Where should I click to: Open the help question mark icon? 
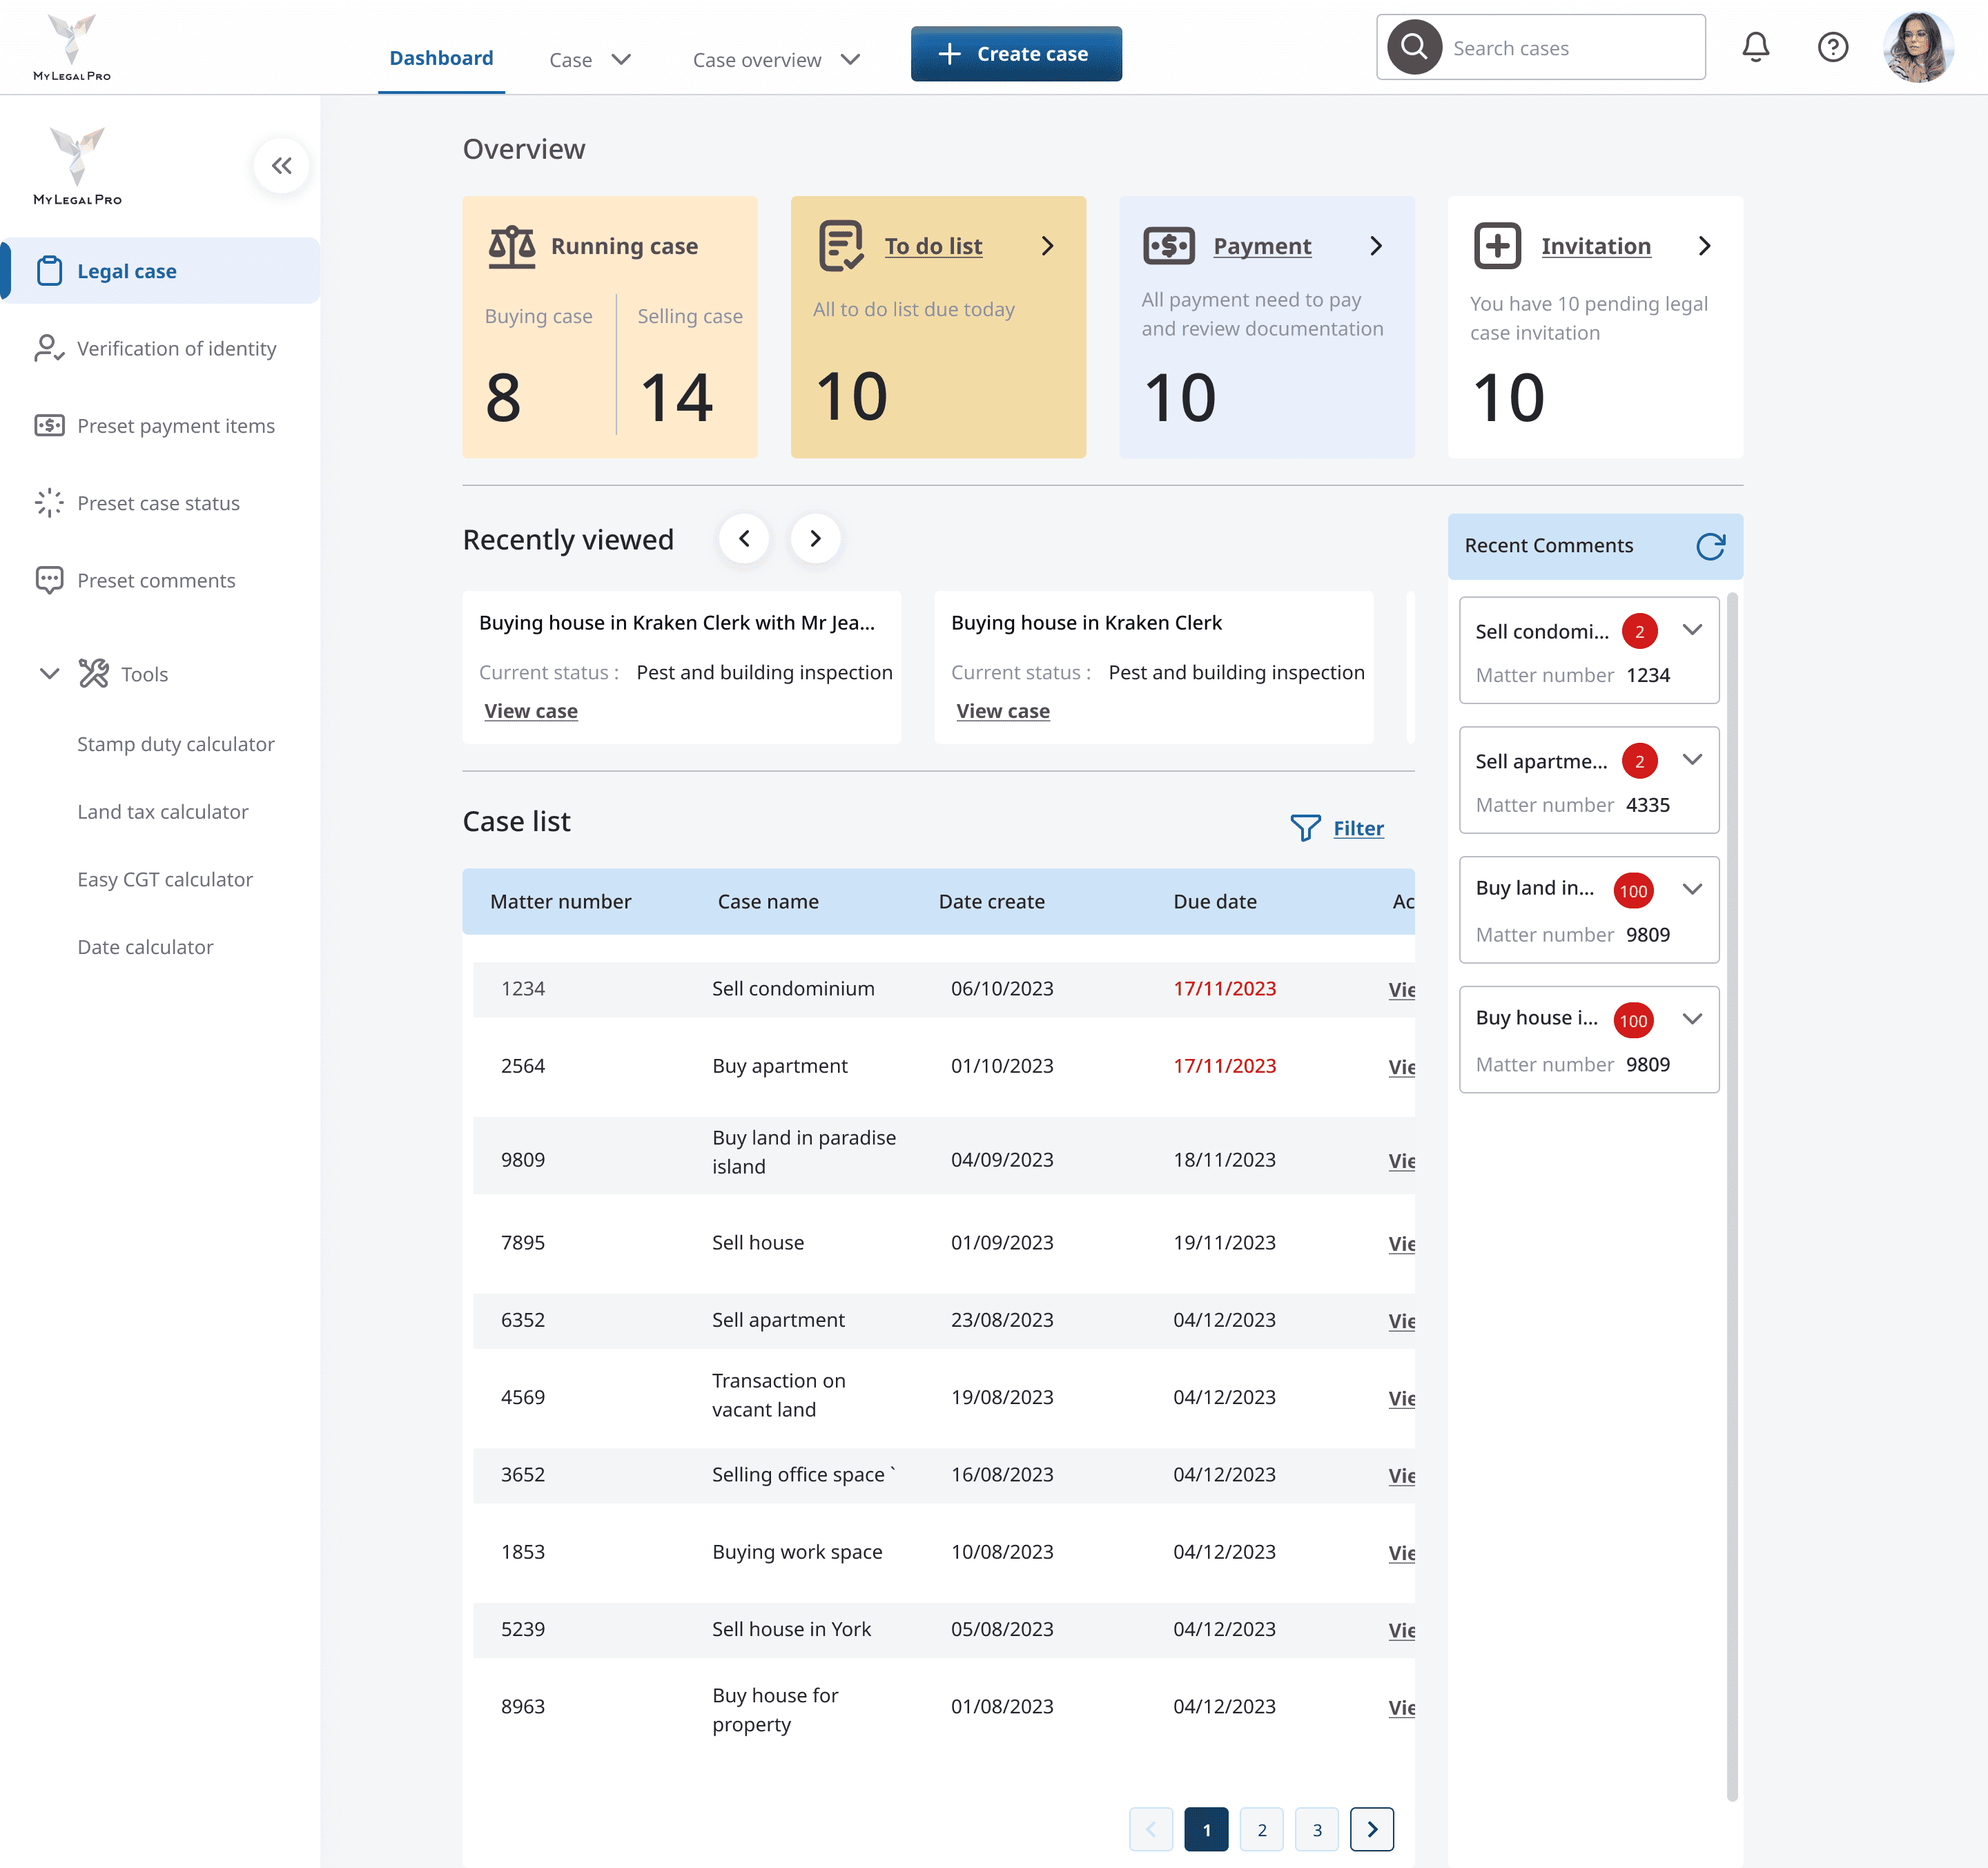[1832, 47]
